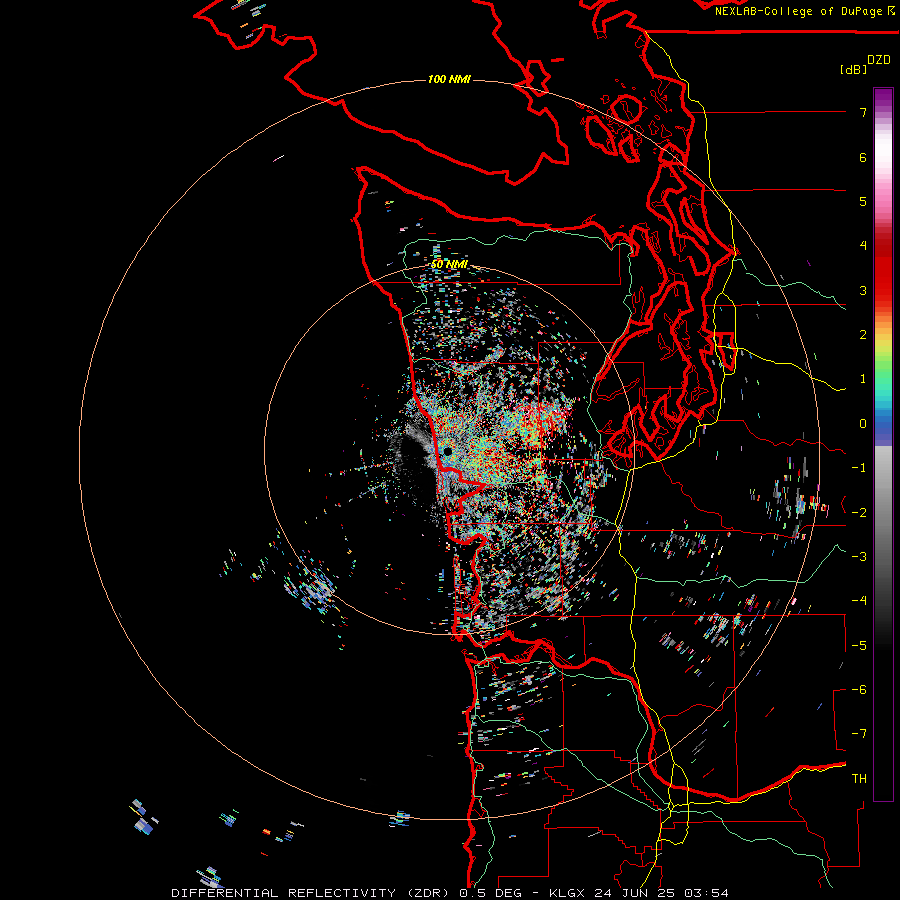Image resolution: width=900 pixels, height=900 pixels.
Task: Click the 100 NMI range ring label
Action: [449, 79]
